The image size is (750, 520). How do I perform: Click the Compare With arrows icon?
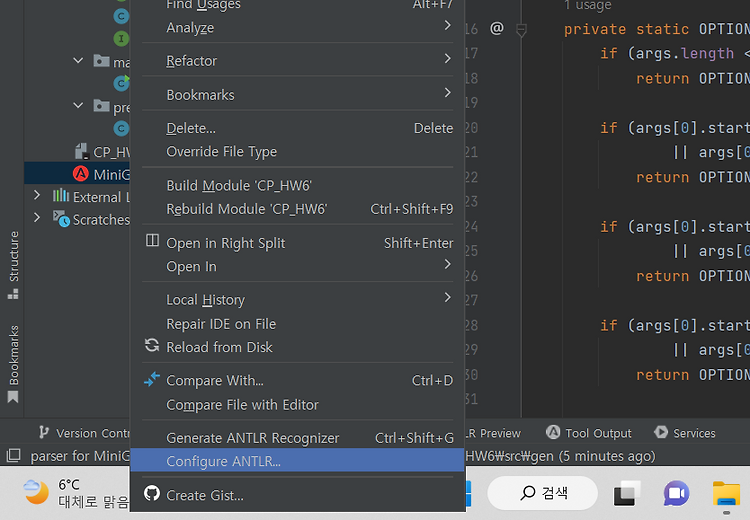(x=152, y=379)
